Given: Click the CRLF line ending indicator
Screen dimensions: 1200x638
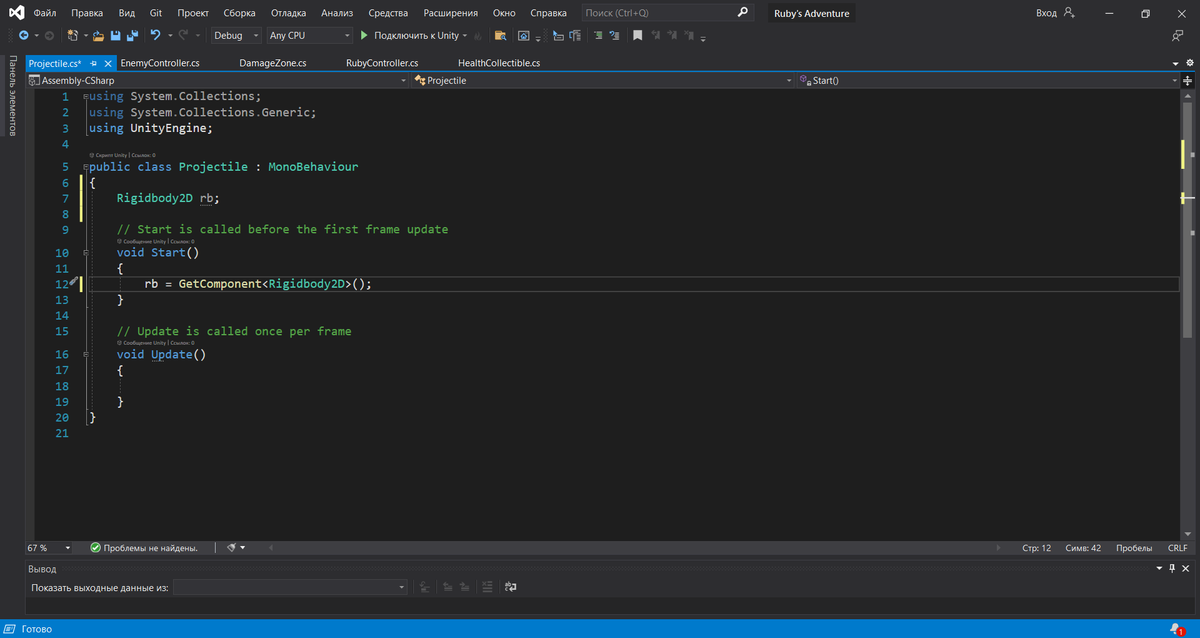Looking at the screenshot, I should 1177,548.
